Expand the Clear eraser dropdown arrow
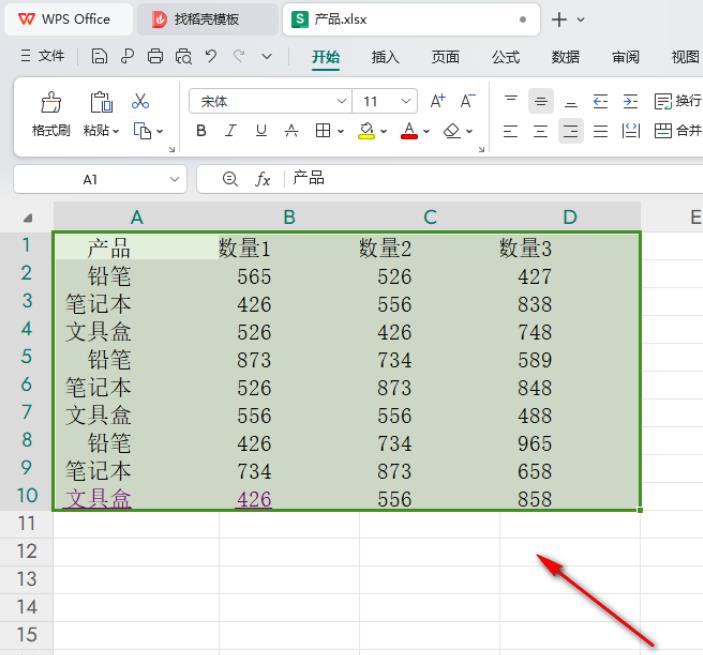Screen dimensions: 703x655 [469, 131]
